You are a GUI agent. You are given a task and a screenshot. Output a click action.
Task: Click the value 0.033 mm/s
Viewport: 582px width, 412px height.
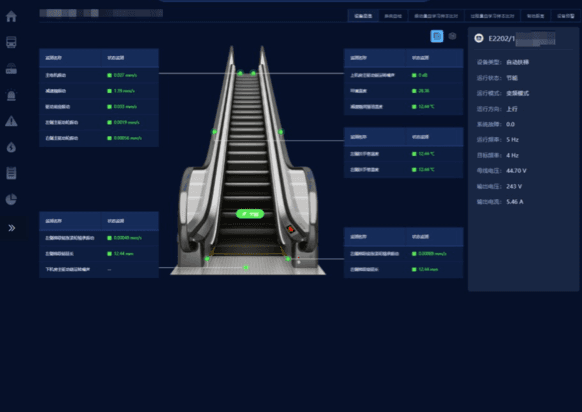(125, 107)
